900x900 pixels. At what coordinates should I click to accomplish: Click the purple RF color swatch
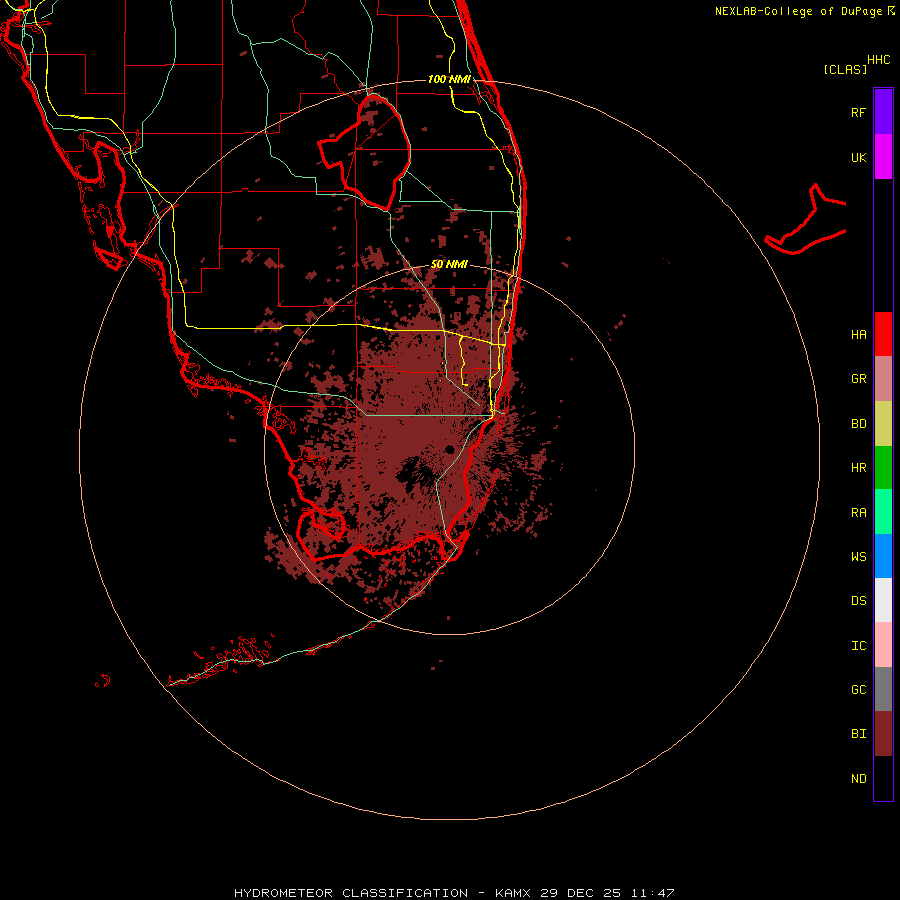pos(883,112)
